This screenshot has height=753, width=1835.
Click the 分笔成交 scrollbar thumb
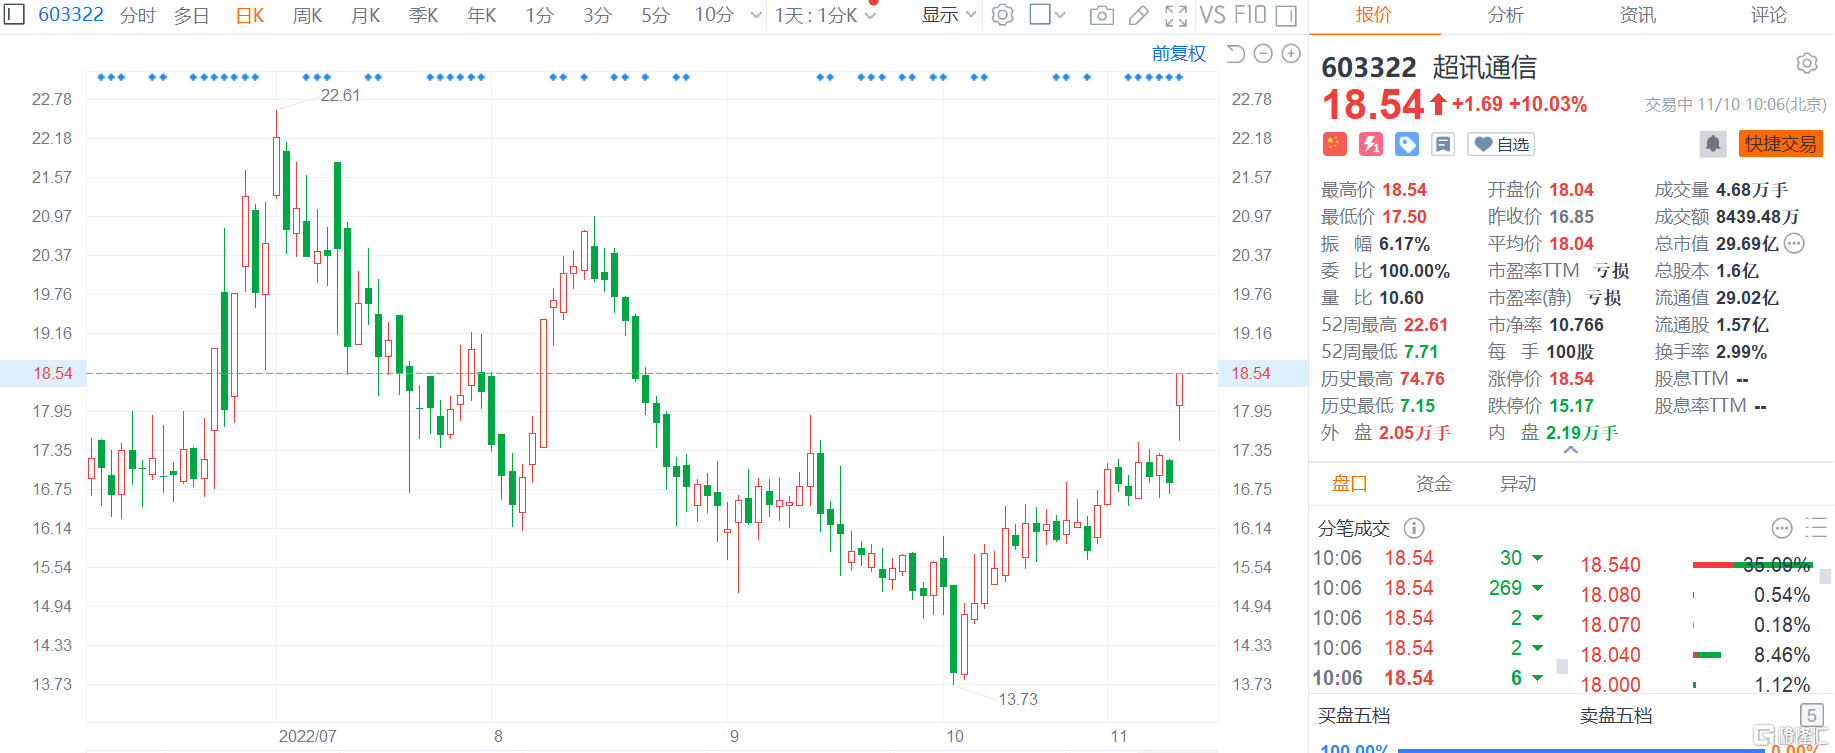[x=1562, y=666]
